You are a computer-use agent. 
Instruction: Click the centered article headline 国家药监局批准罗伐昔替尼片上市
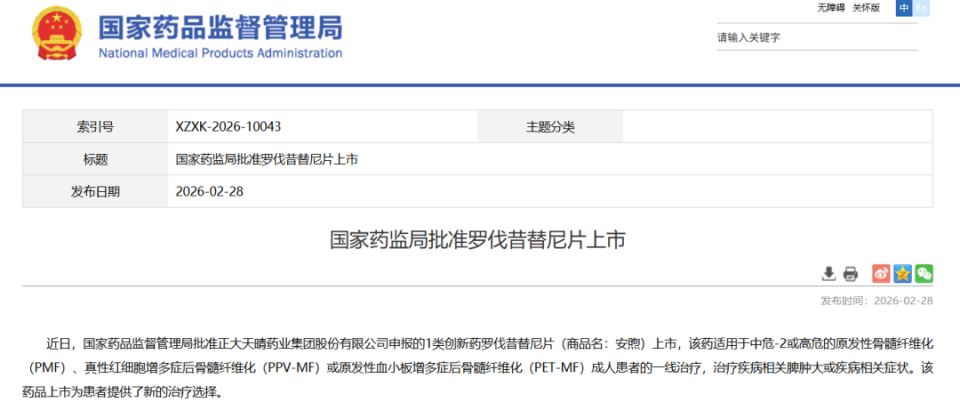pos(478,240)
